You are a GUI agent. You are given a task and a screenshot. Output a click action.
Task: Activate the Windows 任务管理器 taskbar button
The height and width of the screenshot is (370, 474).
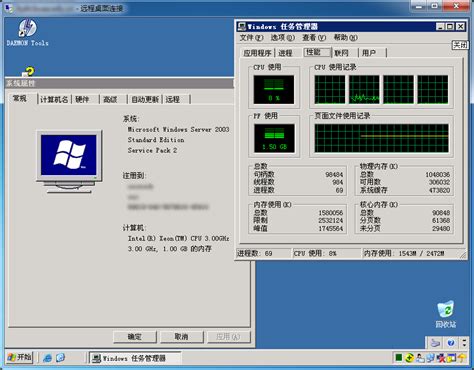click(135, 358)
